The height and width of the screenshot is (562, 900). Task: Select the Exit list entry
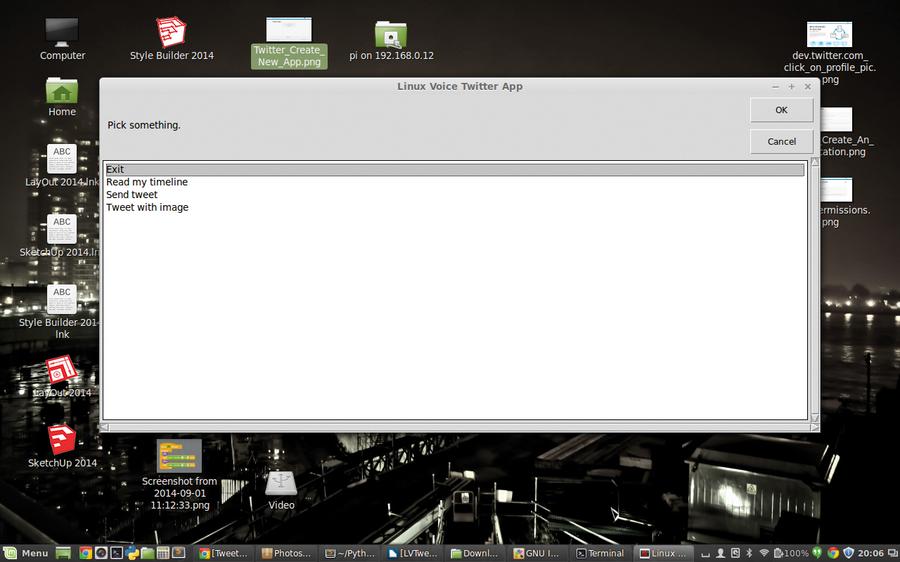tap(455, 169)
